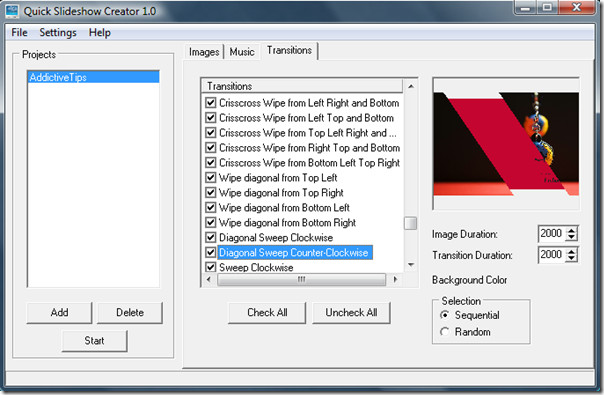Click the Delete project button
Screen dimensions: 604x395
click(x=130, y=313)
